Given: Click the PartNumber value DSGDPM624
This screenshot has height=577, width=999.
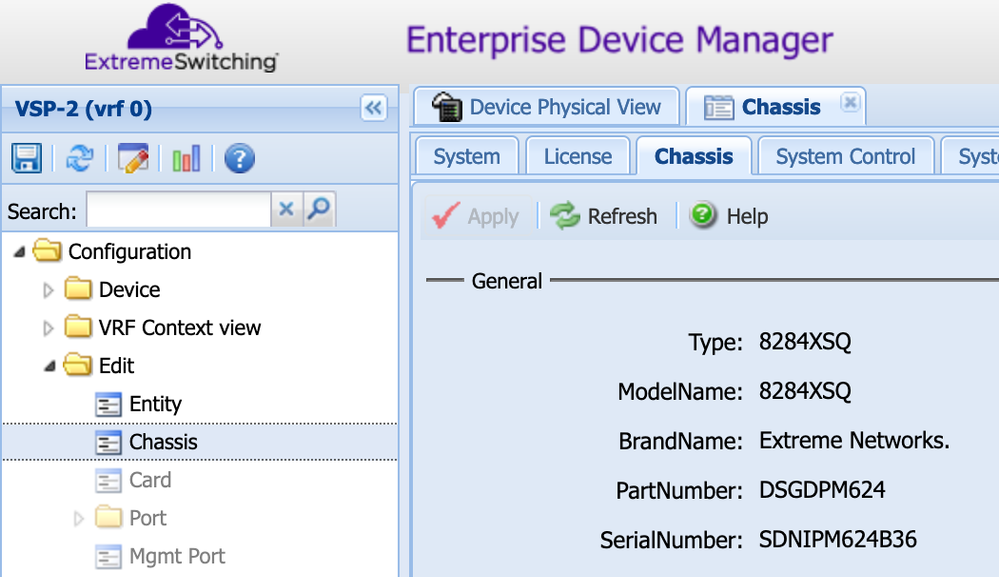Looking at the screenshot, I should tap(822, 490).
